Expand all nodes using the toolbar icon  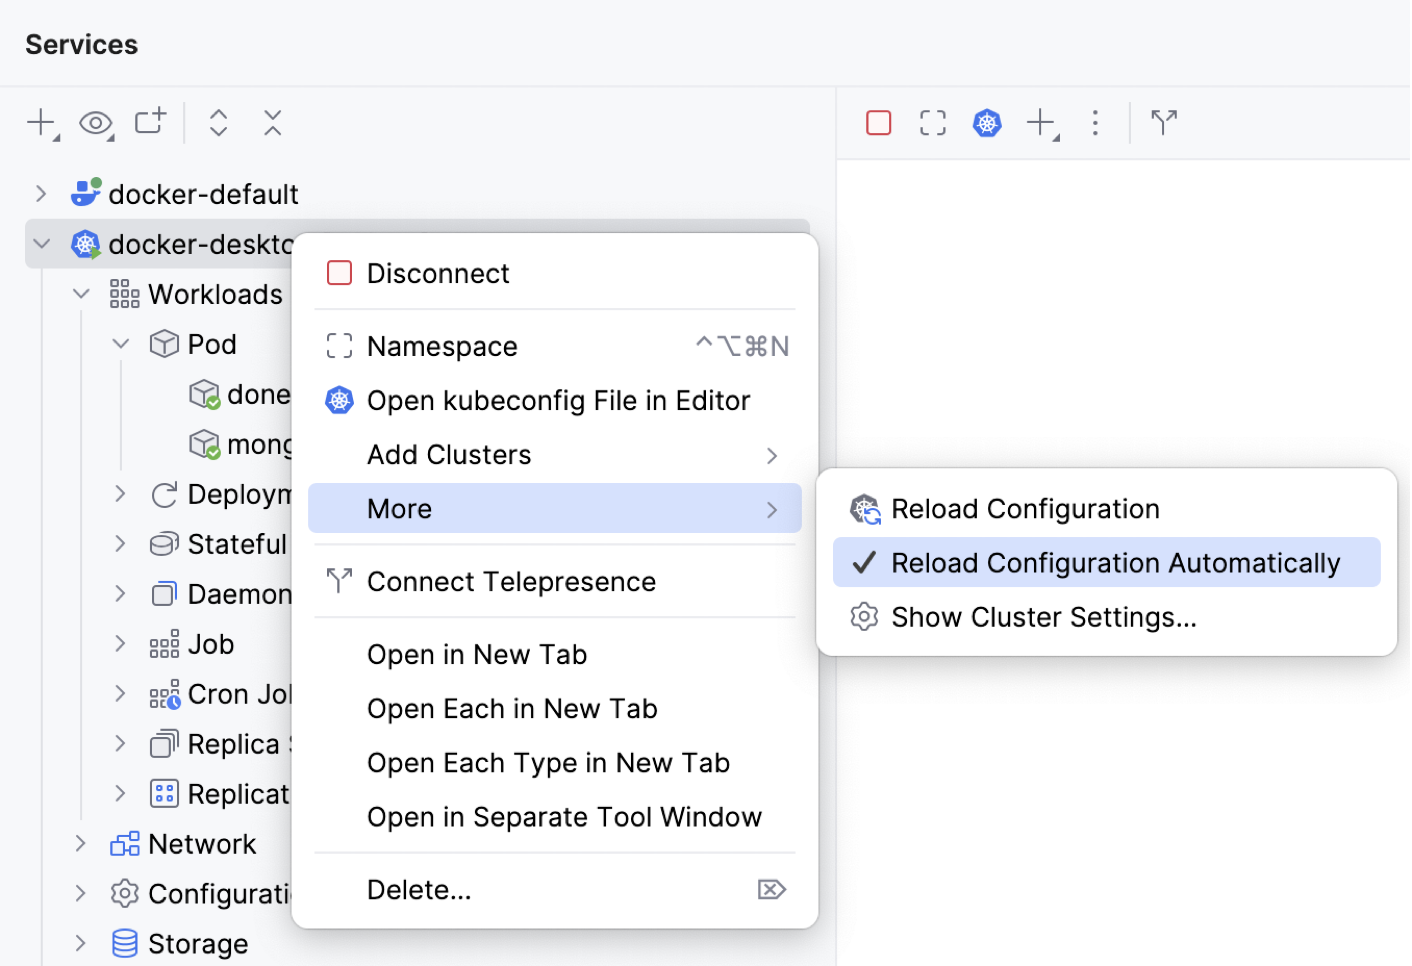[x=218, y=122]
